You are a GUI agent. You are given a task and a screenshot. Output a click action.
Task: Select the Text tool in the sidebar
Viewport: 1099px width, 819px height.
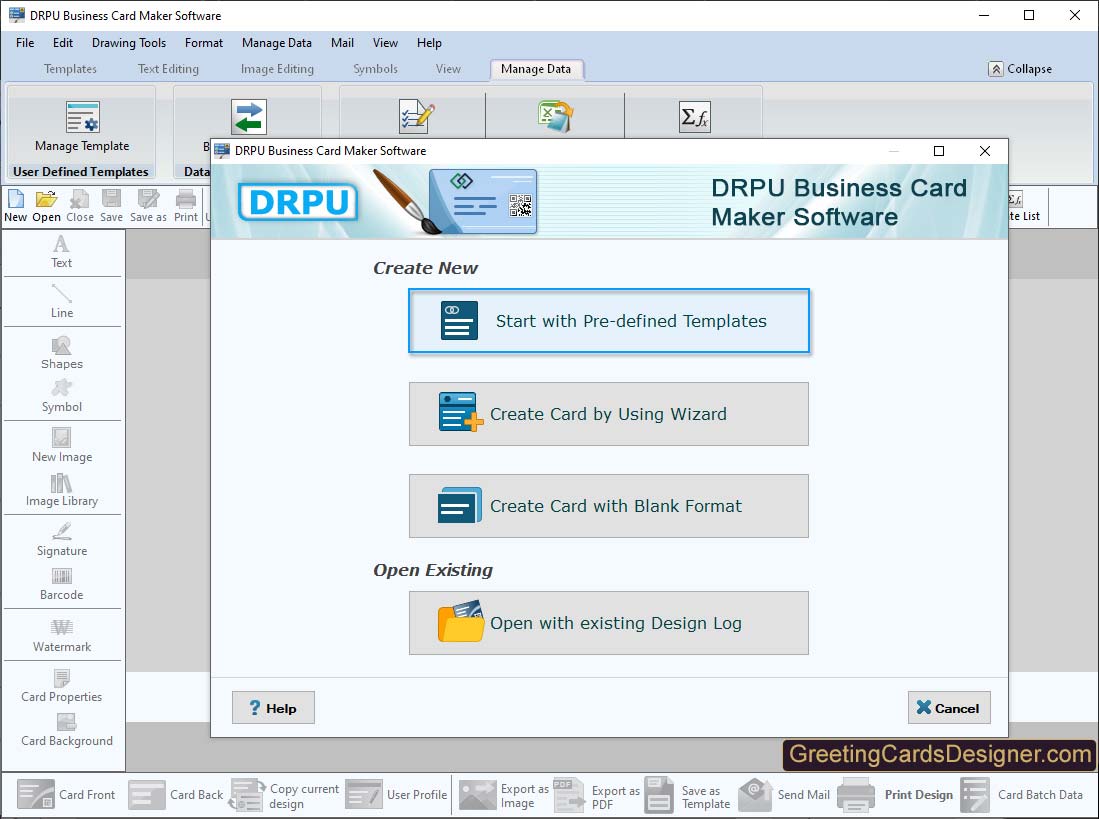62,252
